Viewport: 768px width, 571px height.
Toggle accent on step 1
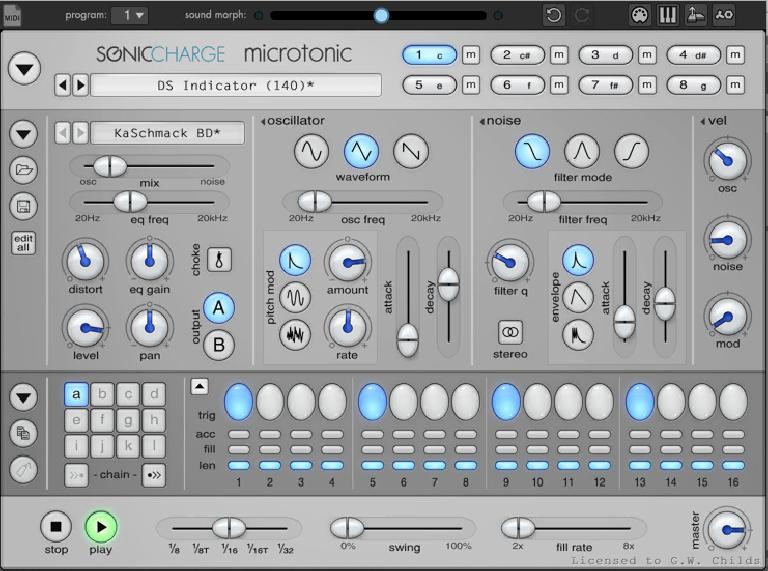(x=239, y=434)
